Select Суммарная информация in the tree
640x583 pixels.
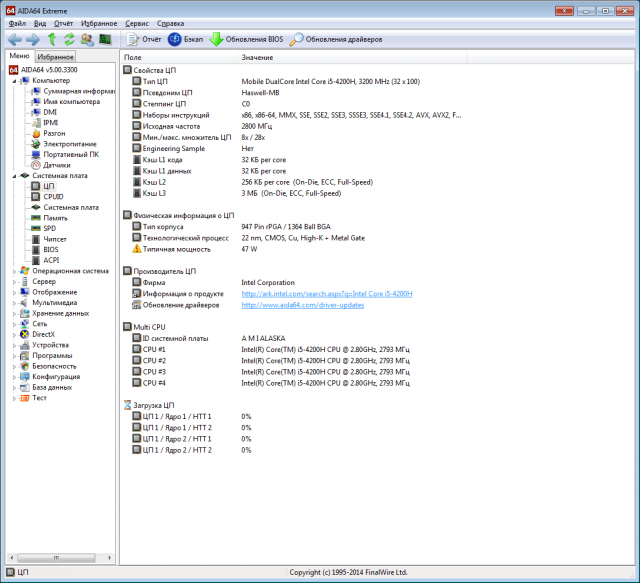pos(73,91)
